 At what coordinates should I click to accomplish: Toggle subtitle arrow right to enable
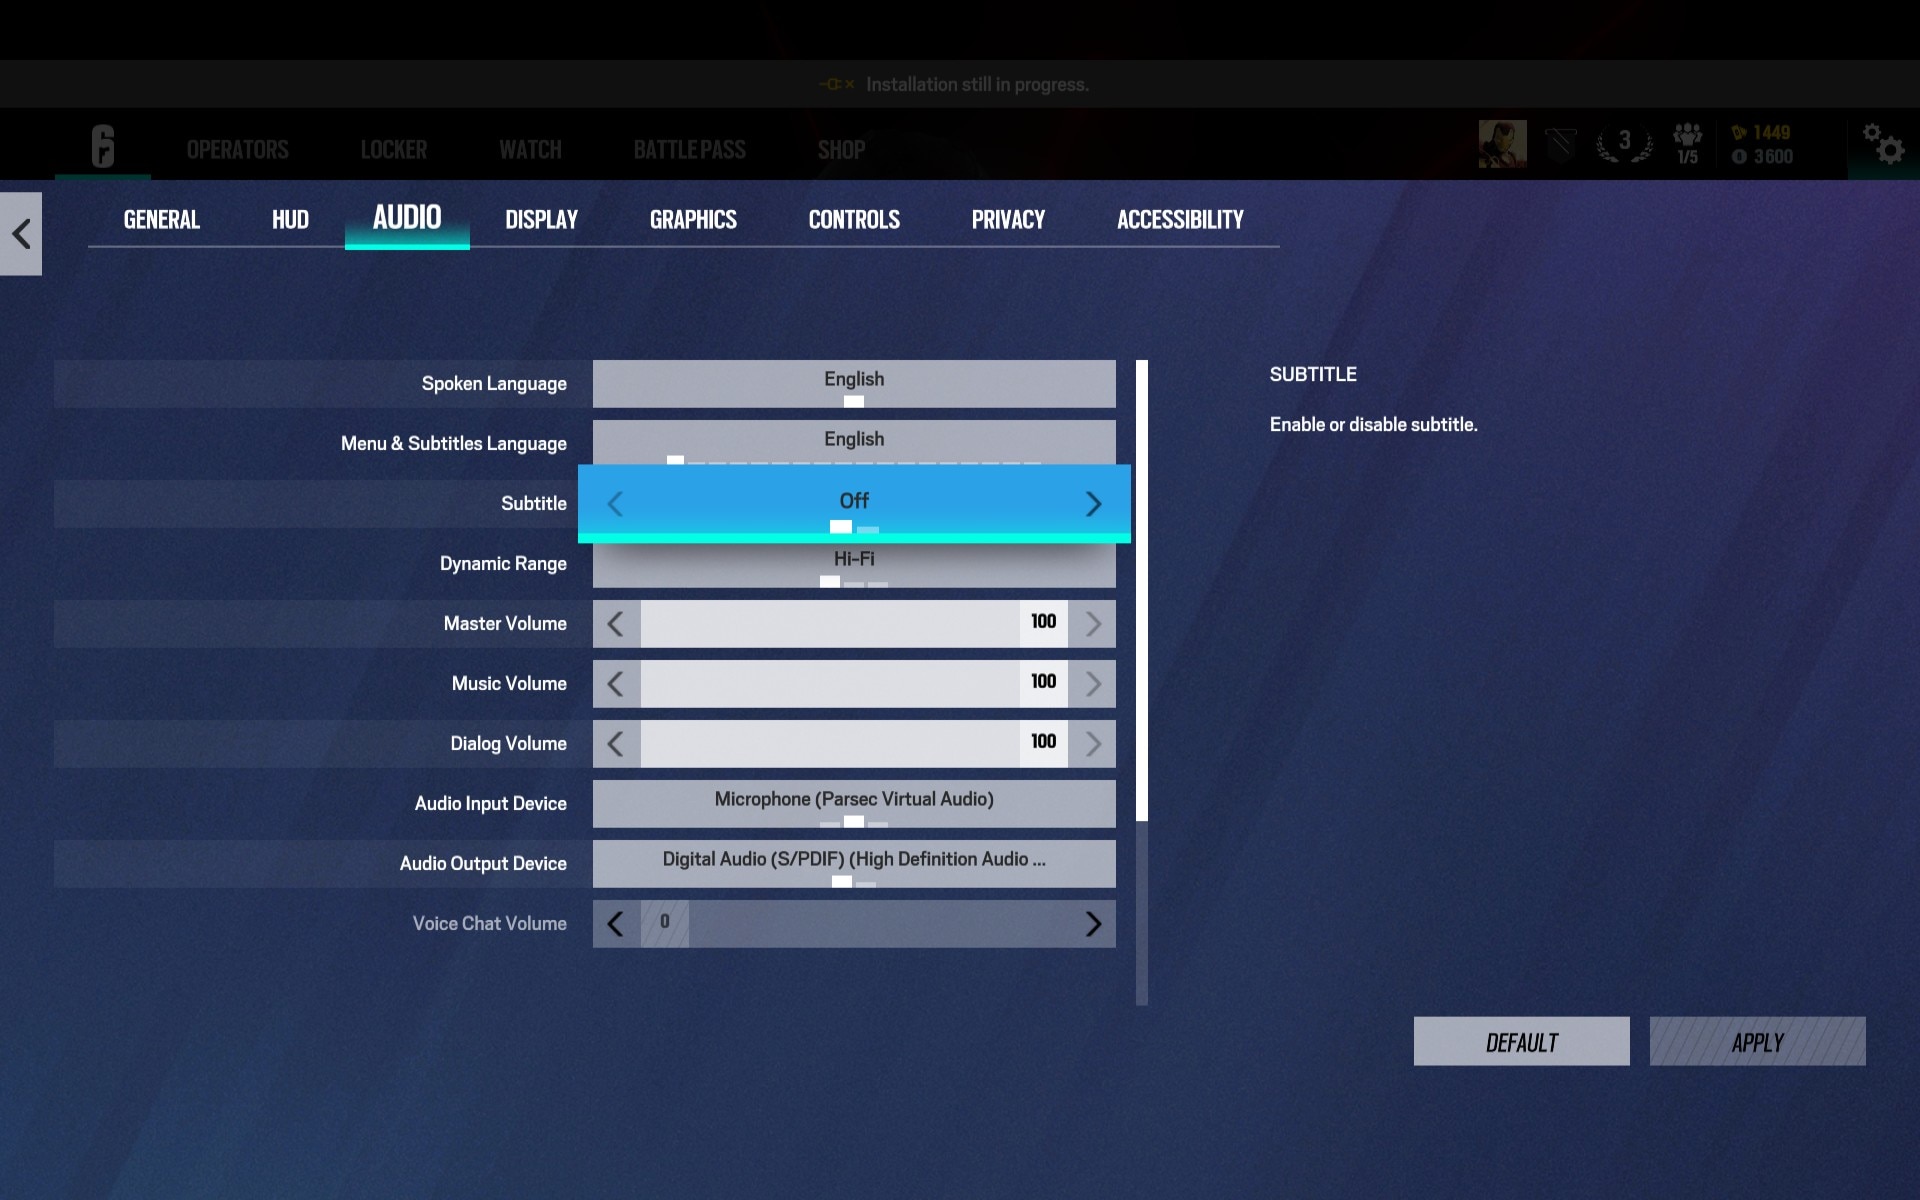pyautogui.click(x=1093, y=502)
